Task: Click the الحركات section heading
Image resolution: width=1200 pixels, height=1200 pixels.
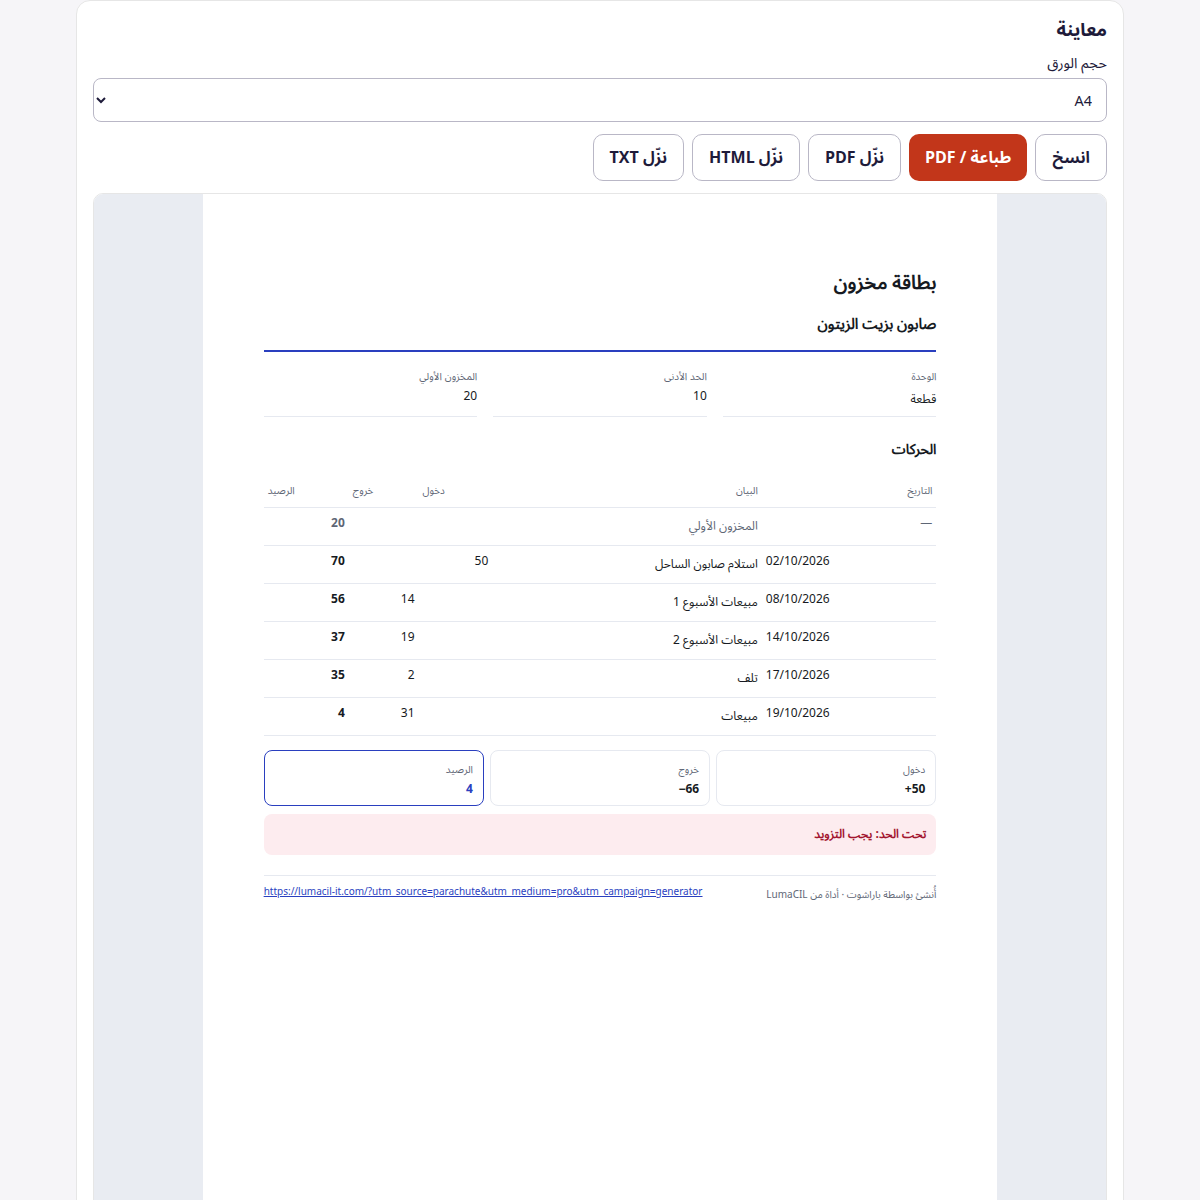Action: [x=914, y=449]
